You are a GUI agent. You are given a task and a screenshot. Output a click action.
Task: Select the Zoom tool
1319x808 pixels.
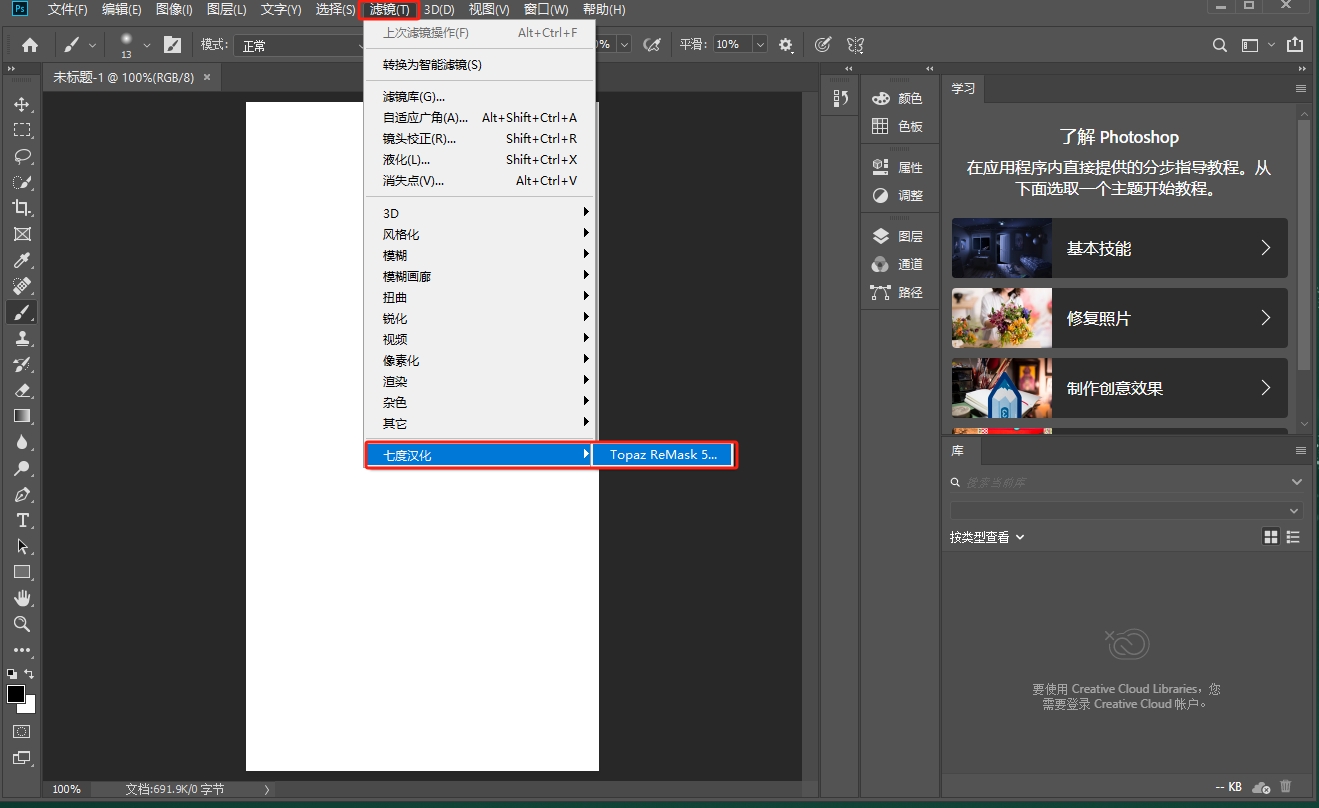tap(22, 624)
